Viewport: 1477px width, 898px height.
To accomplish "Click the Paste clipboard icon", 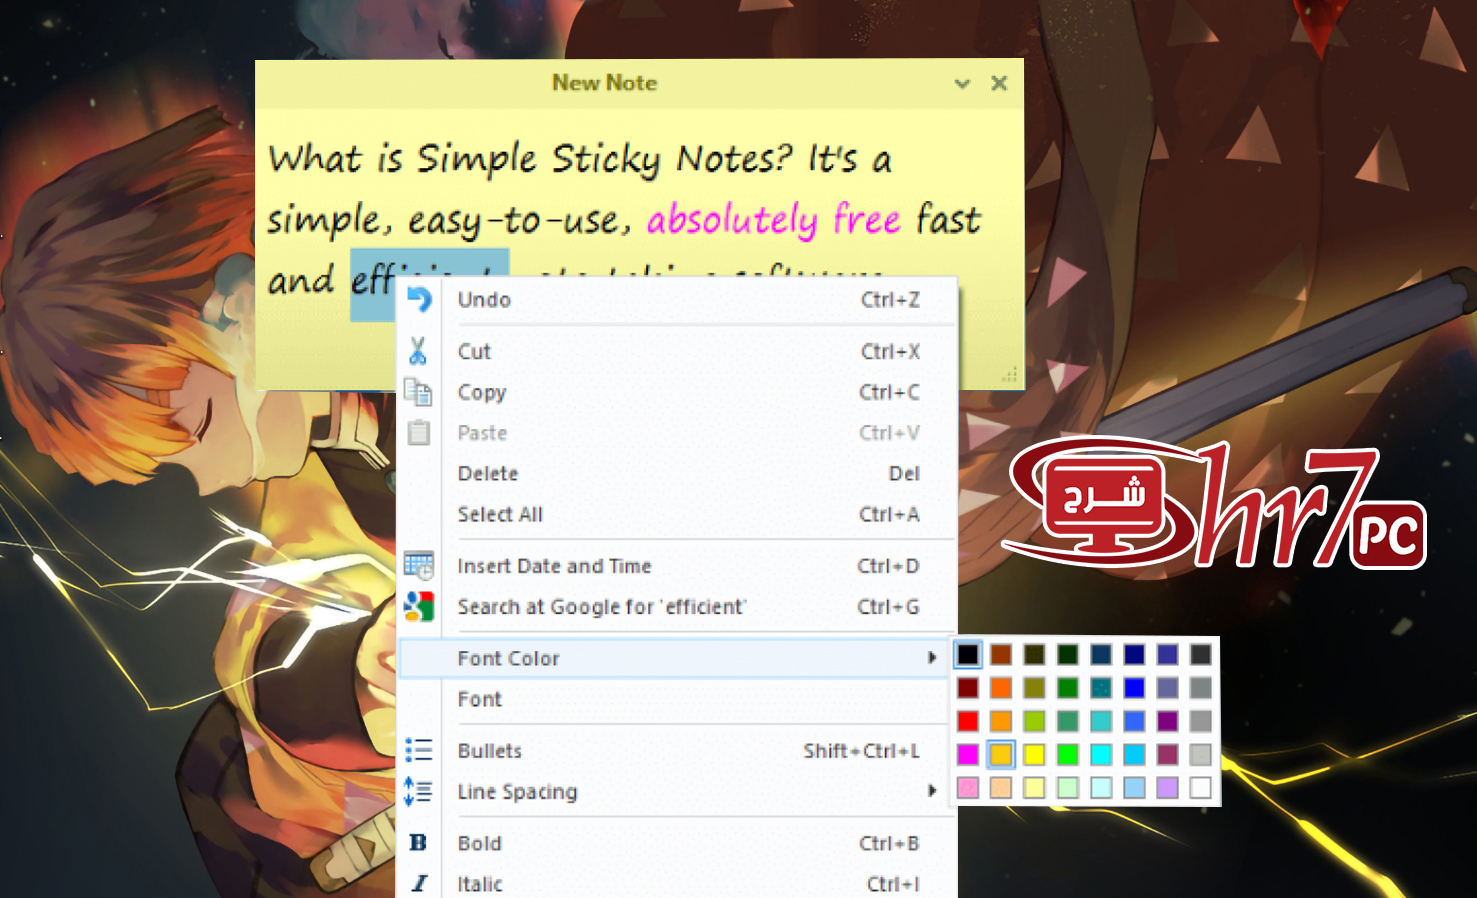I will [x=418, y=433].
